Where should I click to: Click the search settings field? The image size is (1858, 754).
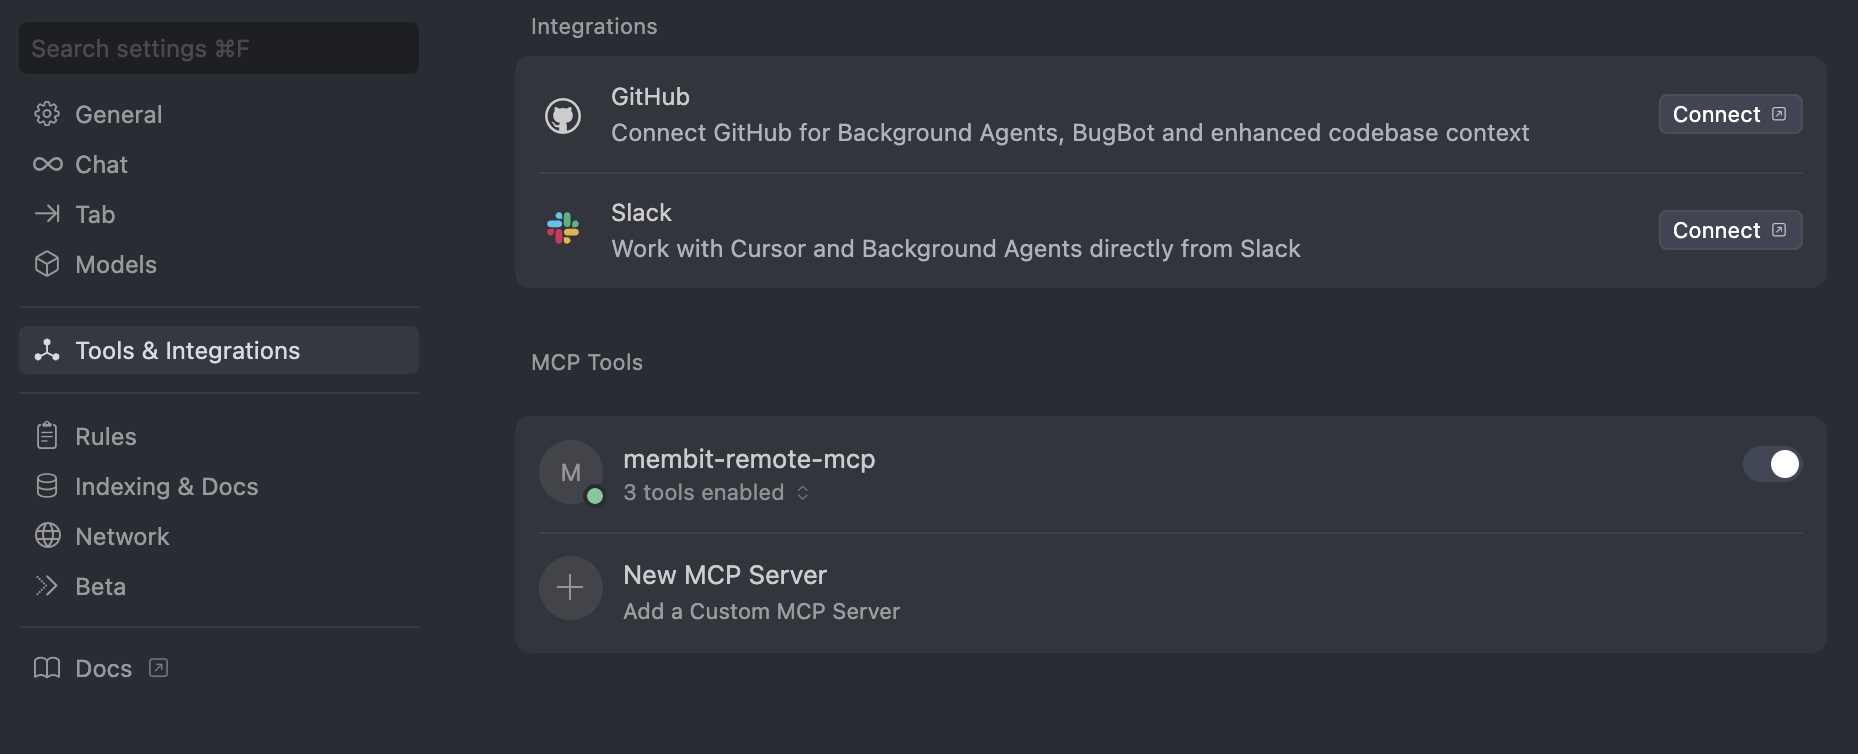pos(218,47)
